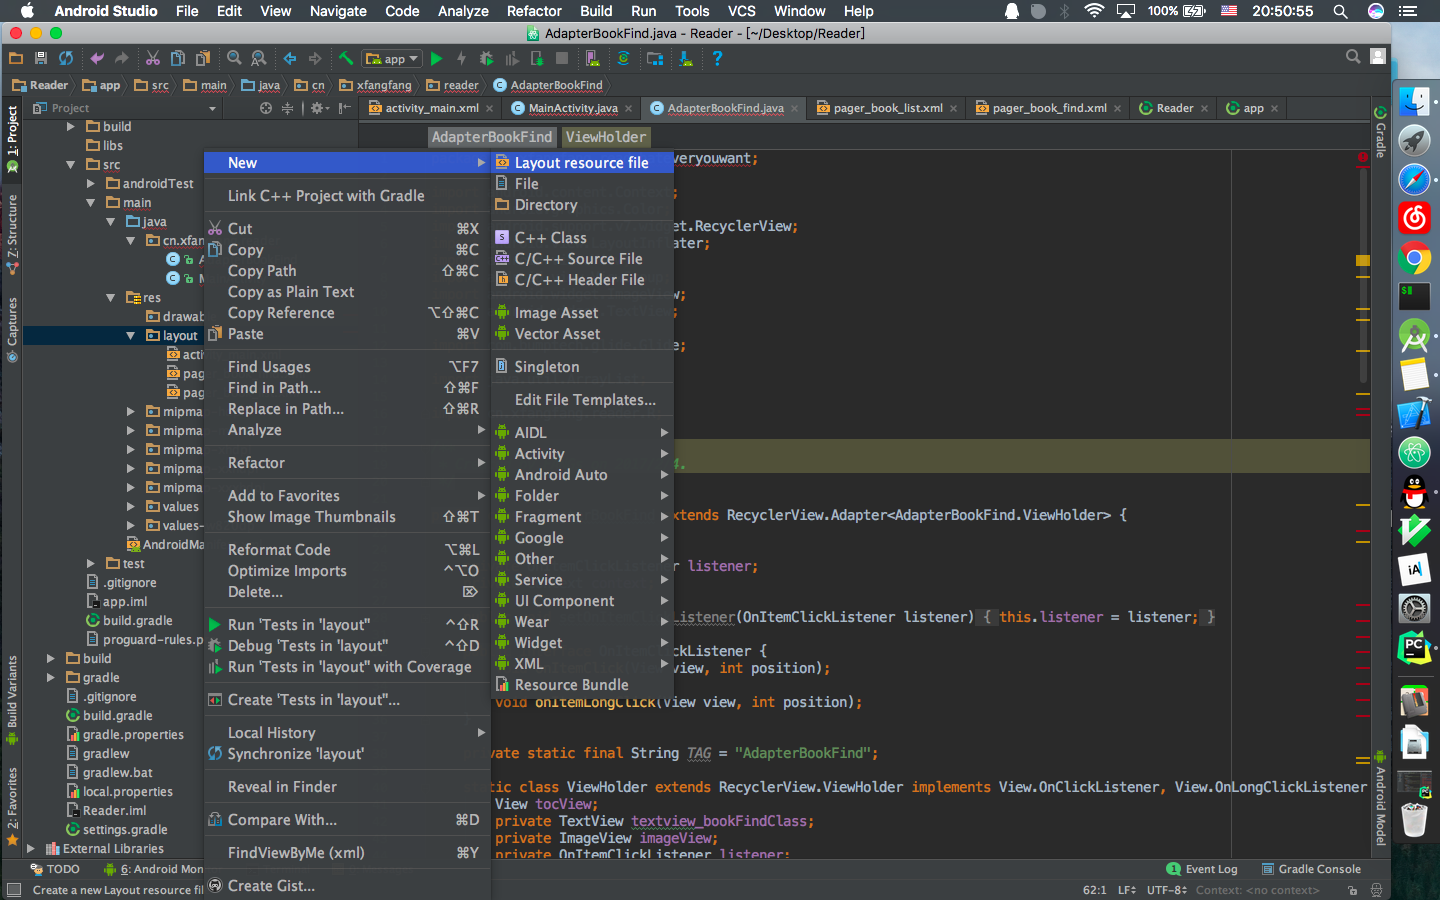Open the app run configuration dropdown
This screenshot has height=900, width=1440.
click(392, 59)
